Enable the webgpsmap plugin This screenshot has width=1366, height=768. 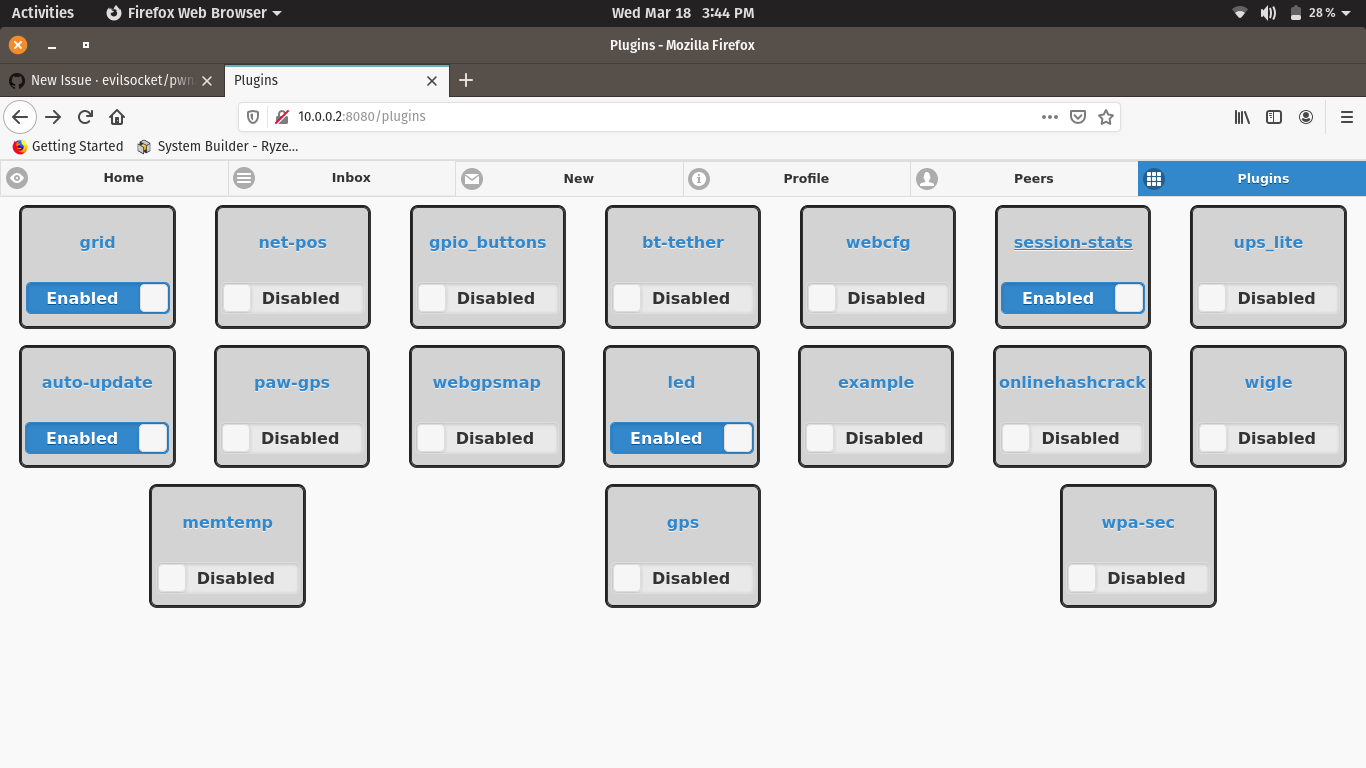point(486,438)
